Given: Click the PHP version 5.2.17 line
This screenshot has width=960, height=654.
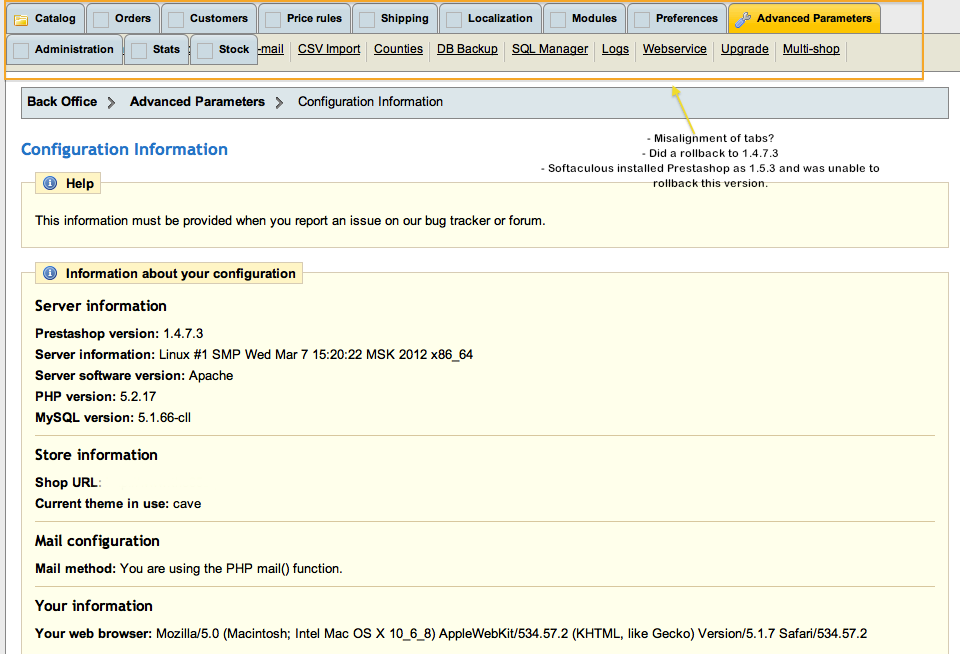Looking at the screenshot, I should [x=96, y=396].
